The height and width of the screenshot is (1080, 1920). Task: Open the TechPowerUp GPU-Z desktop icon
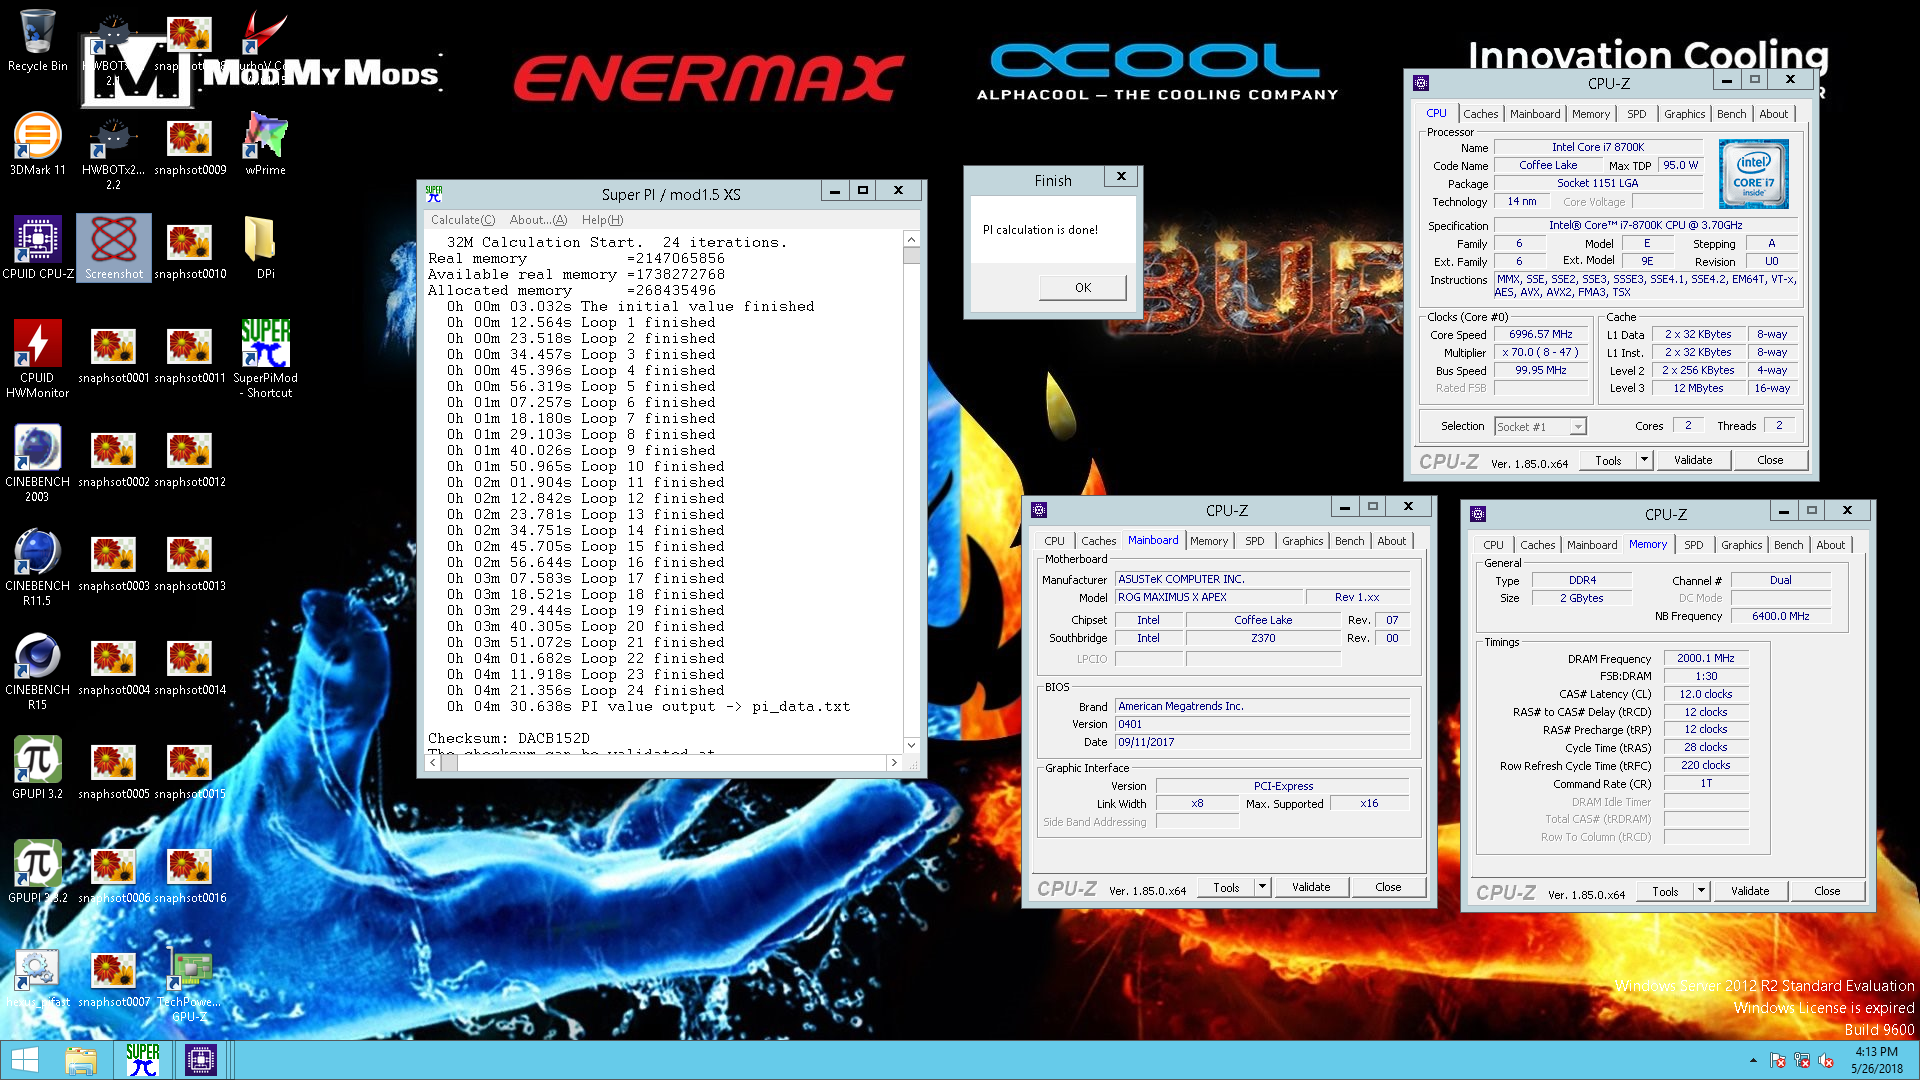189,983
